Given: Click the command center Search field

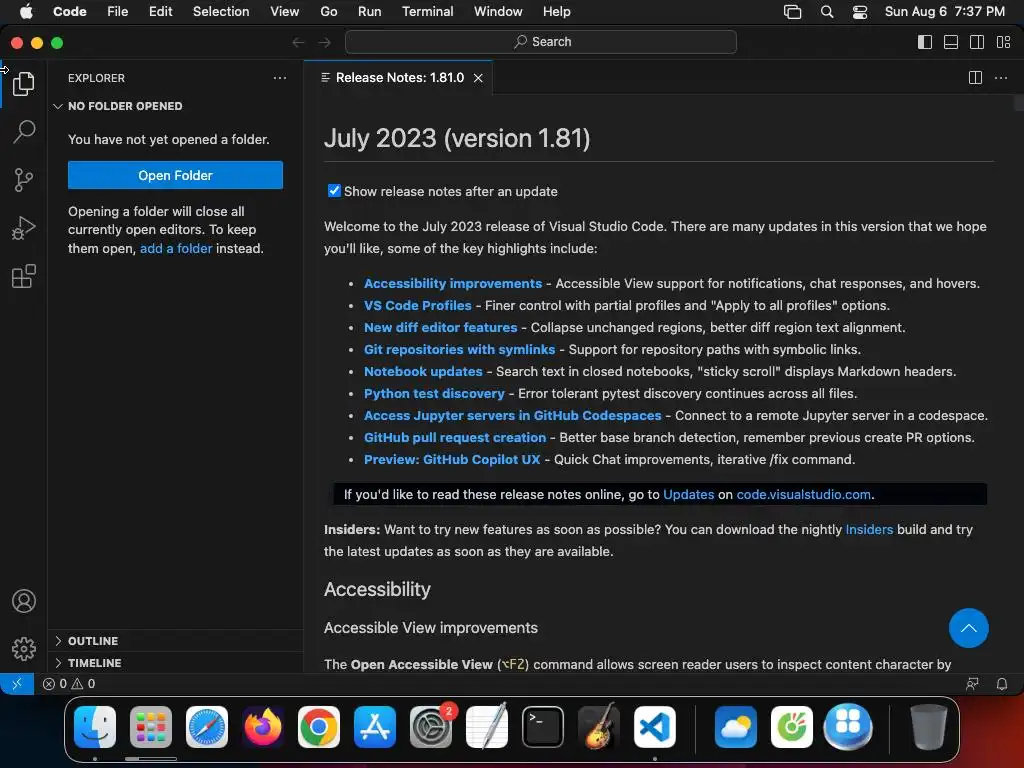Looking at the screenshot, I should coord(541,42).
